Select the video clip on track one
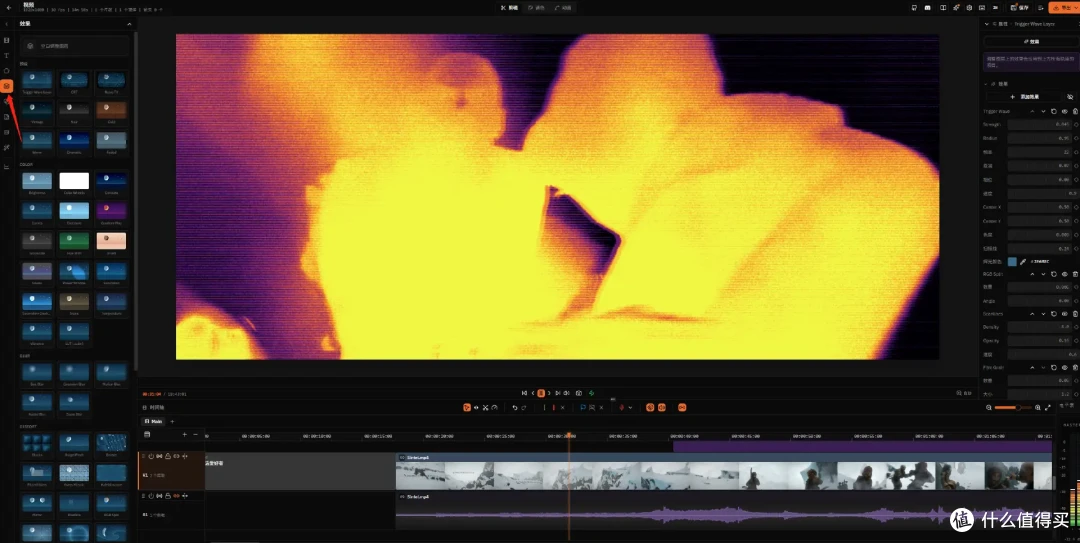 [x=725, y=471]
